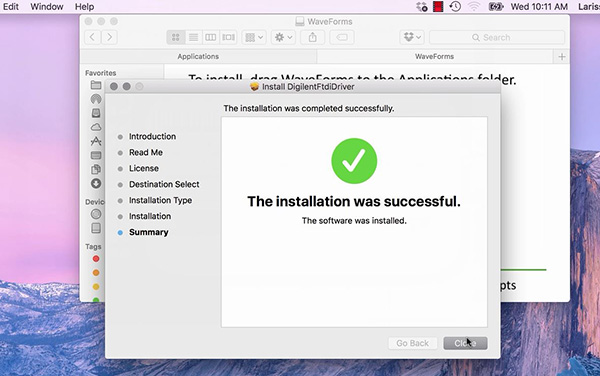The width and height of the screenshot is (600, 376).
Task: Click the installer package icon in title bar
Action: point(254,86)
